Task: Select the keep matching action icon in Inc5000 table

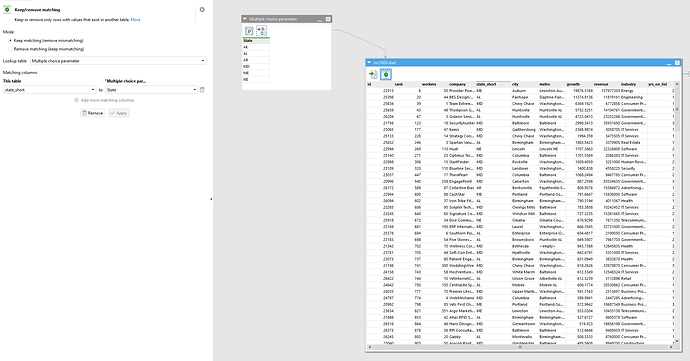Action: point(385,74)
